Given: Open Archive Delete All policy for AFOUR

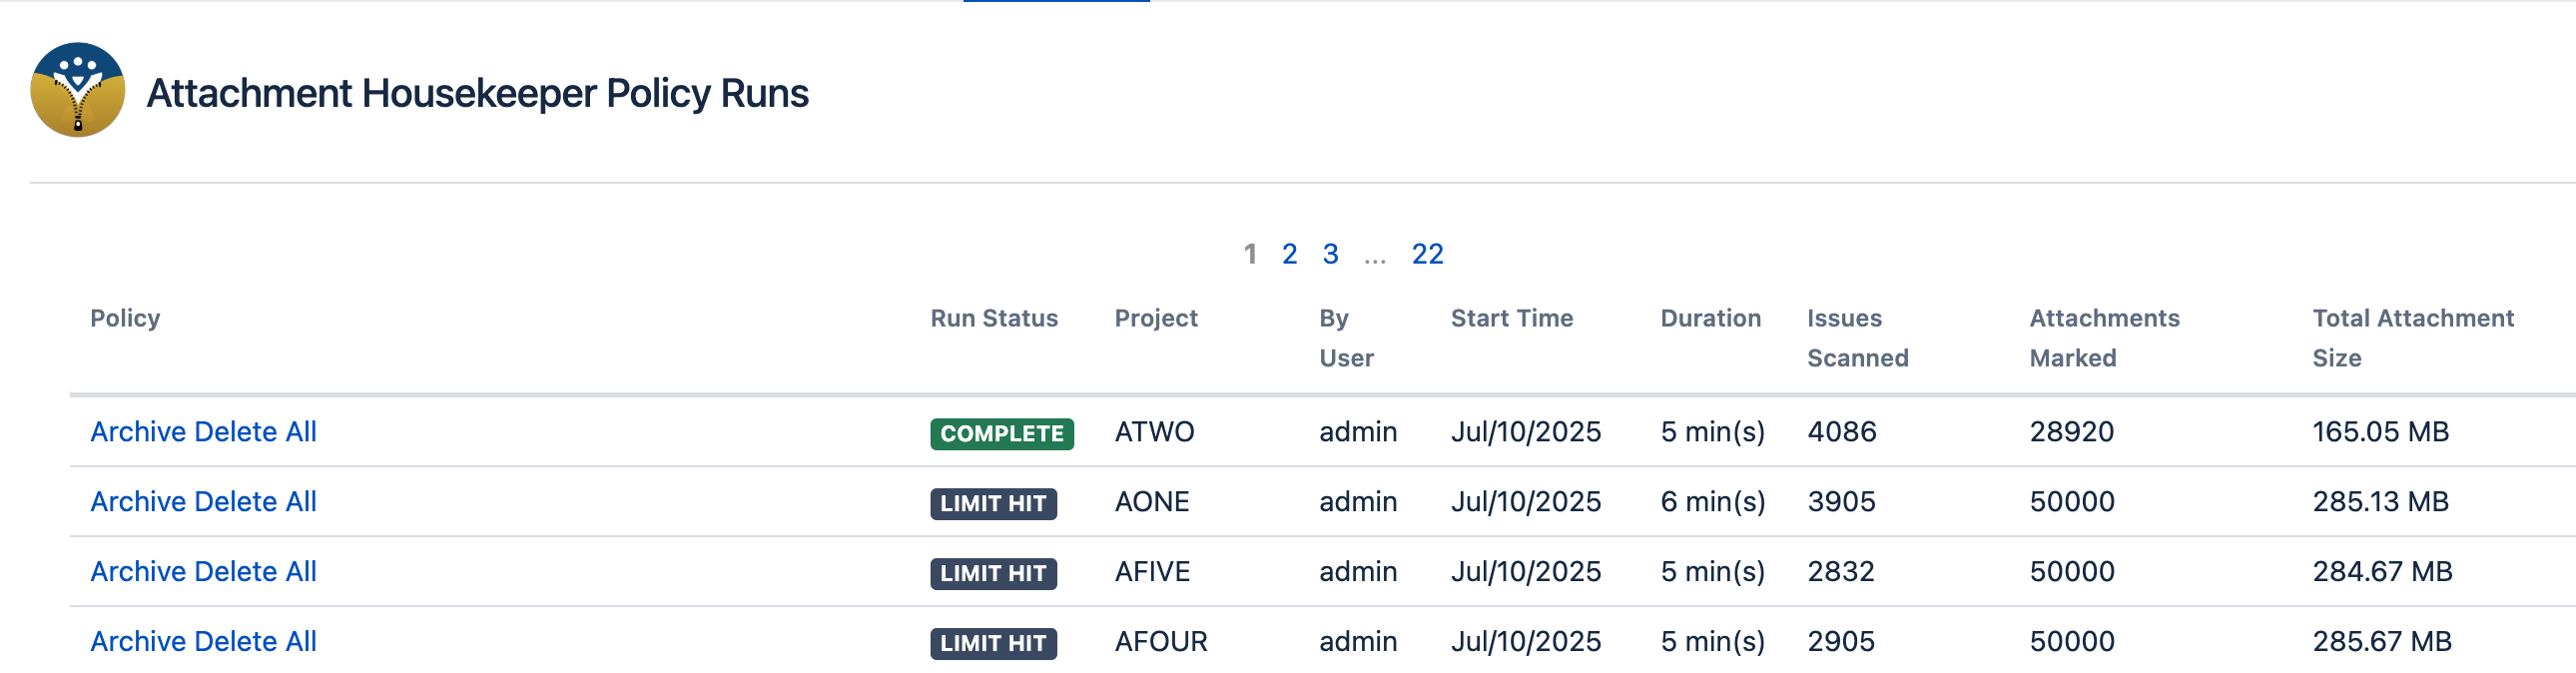Looking at the screenshot, I should 203,642.
